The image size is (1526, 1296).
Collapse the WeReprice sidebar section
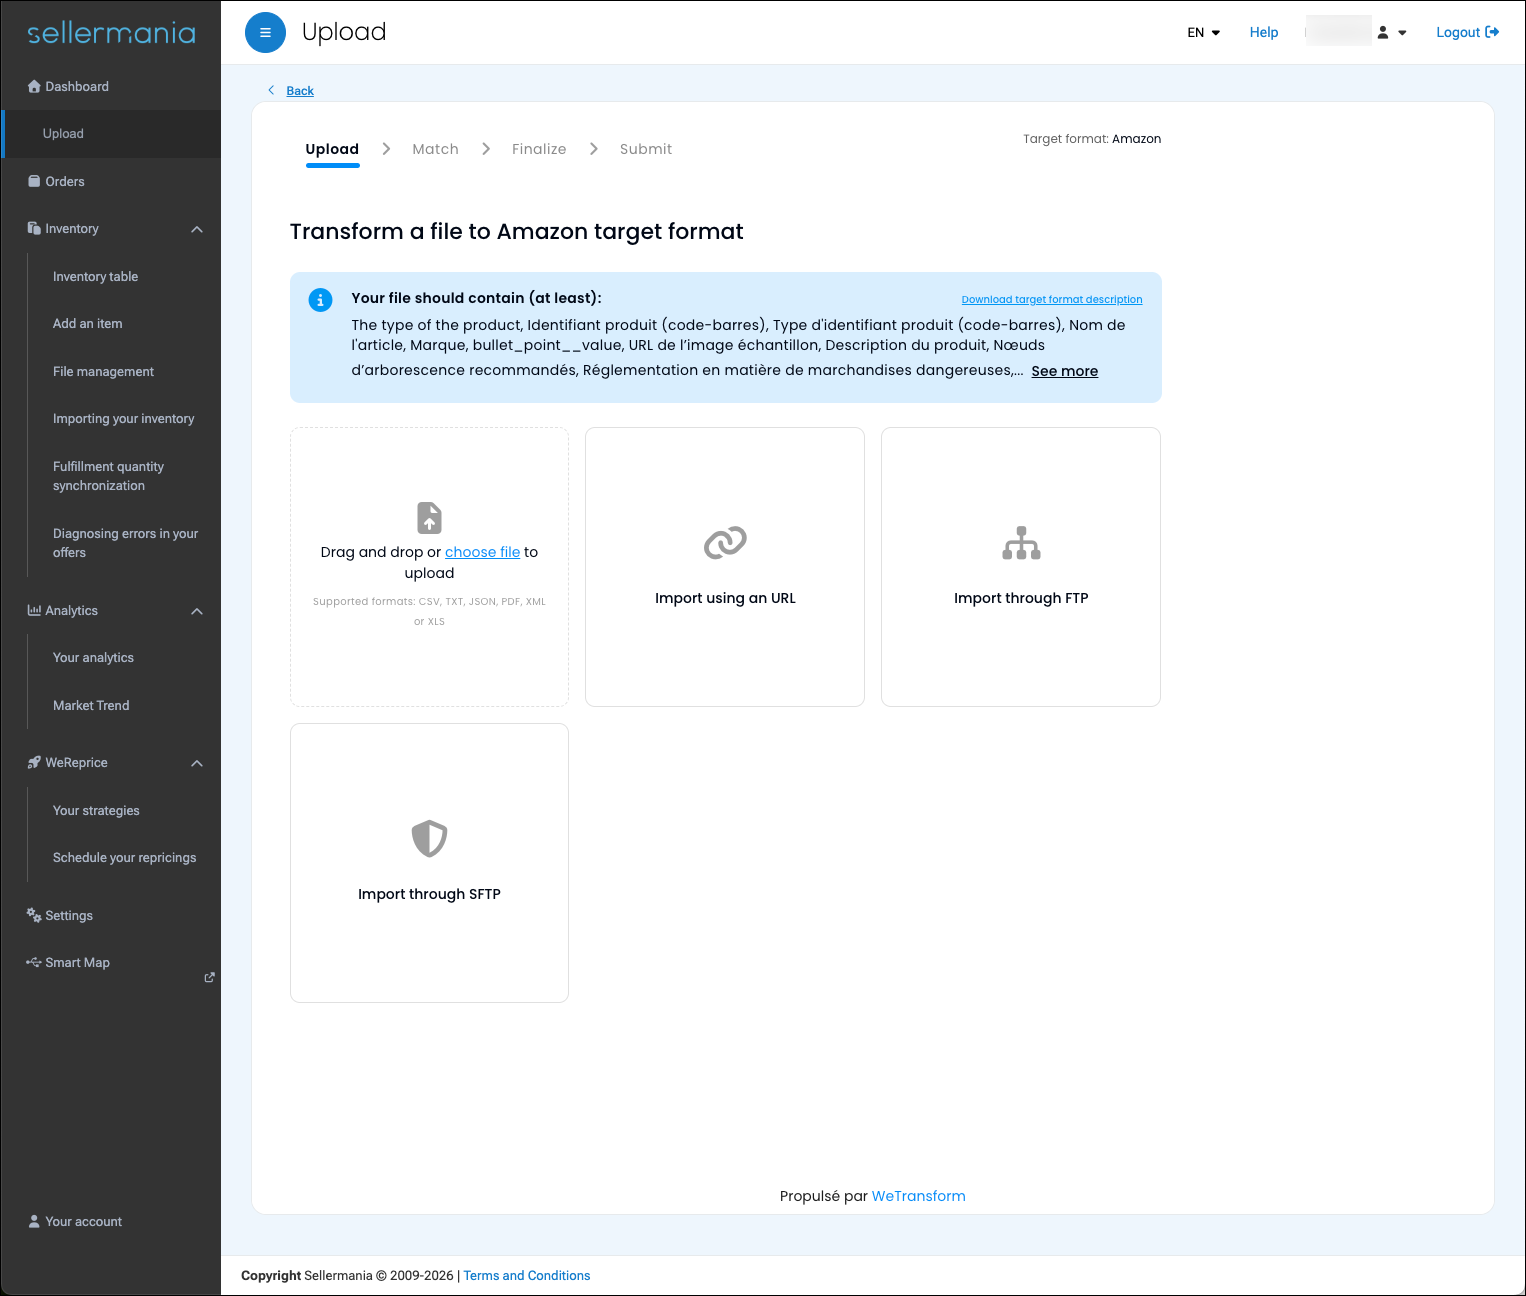[197, 763]
